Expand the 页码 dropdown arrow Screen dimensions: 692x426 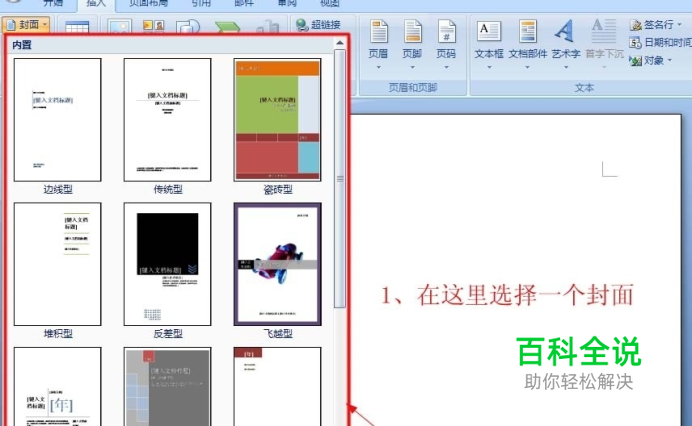[x=446, y=68]
